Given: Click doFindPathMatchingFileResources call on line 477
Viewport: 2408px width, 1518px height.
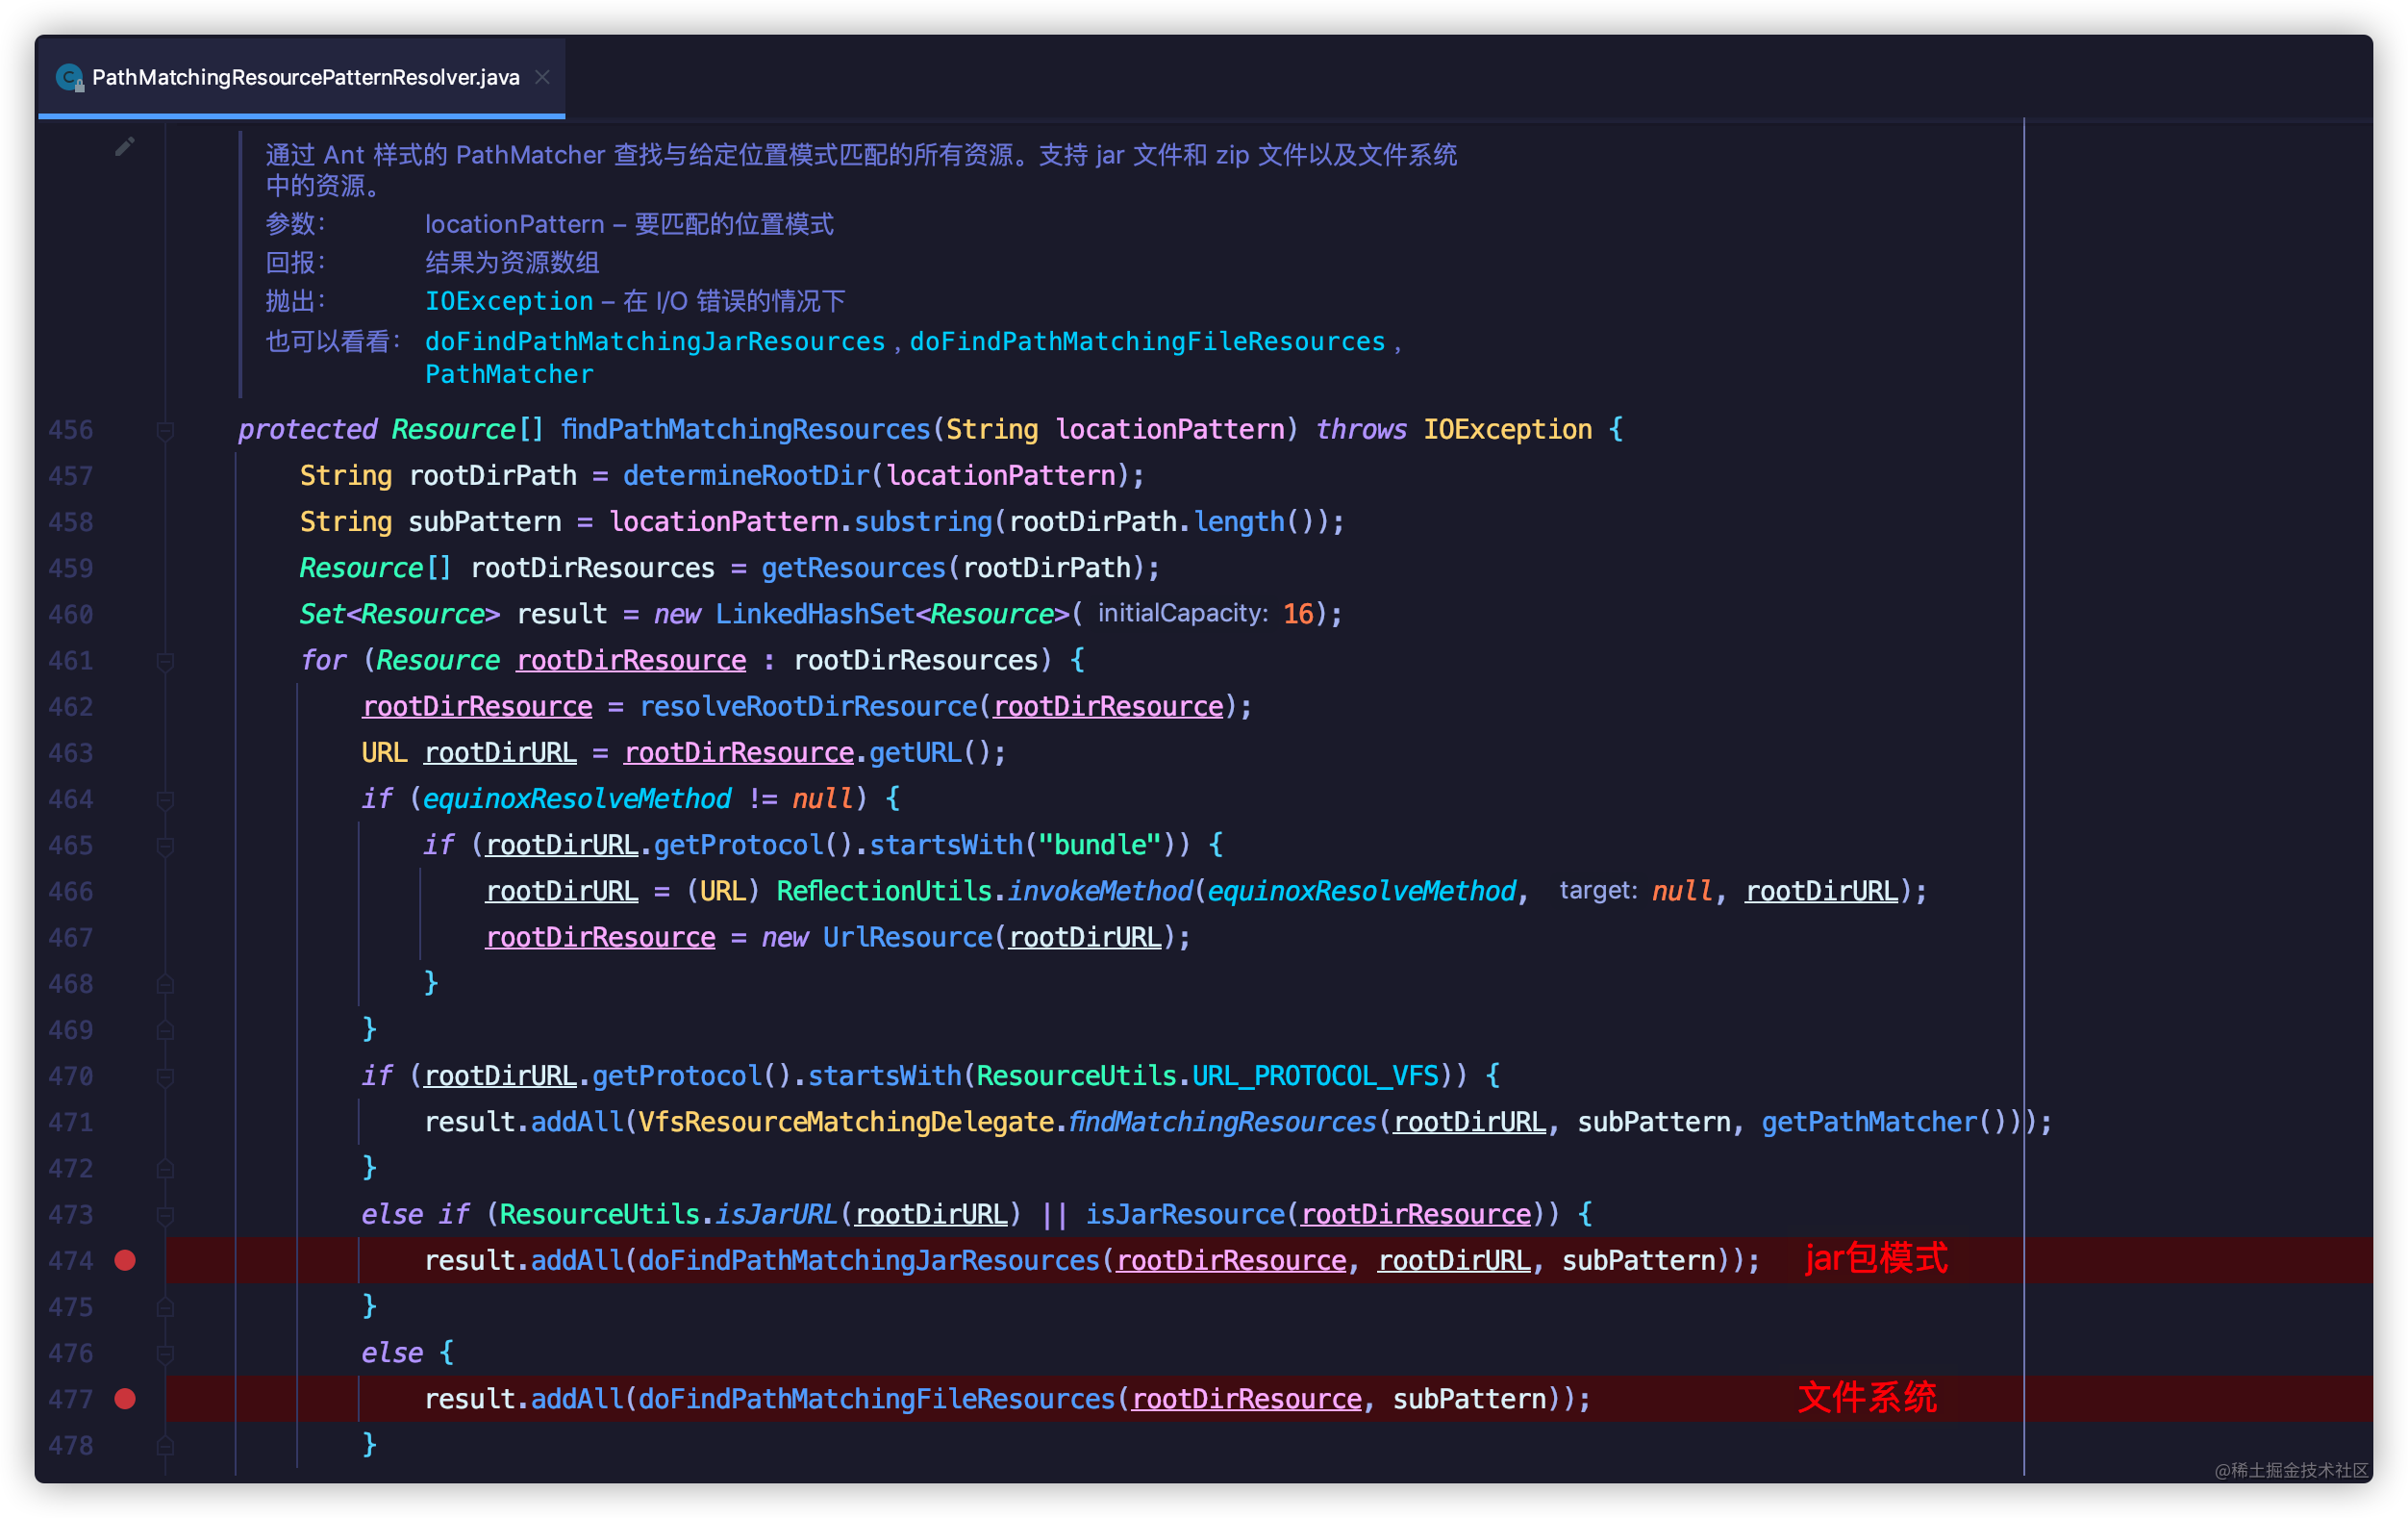Looking at the screenshot, I should tap(876, 1399).
